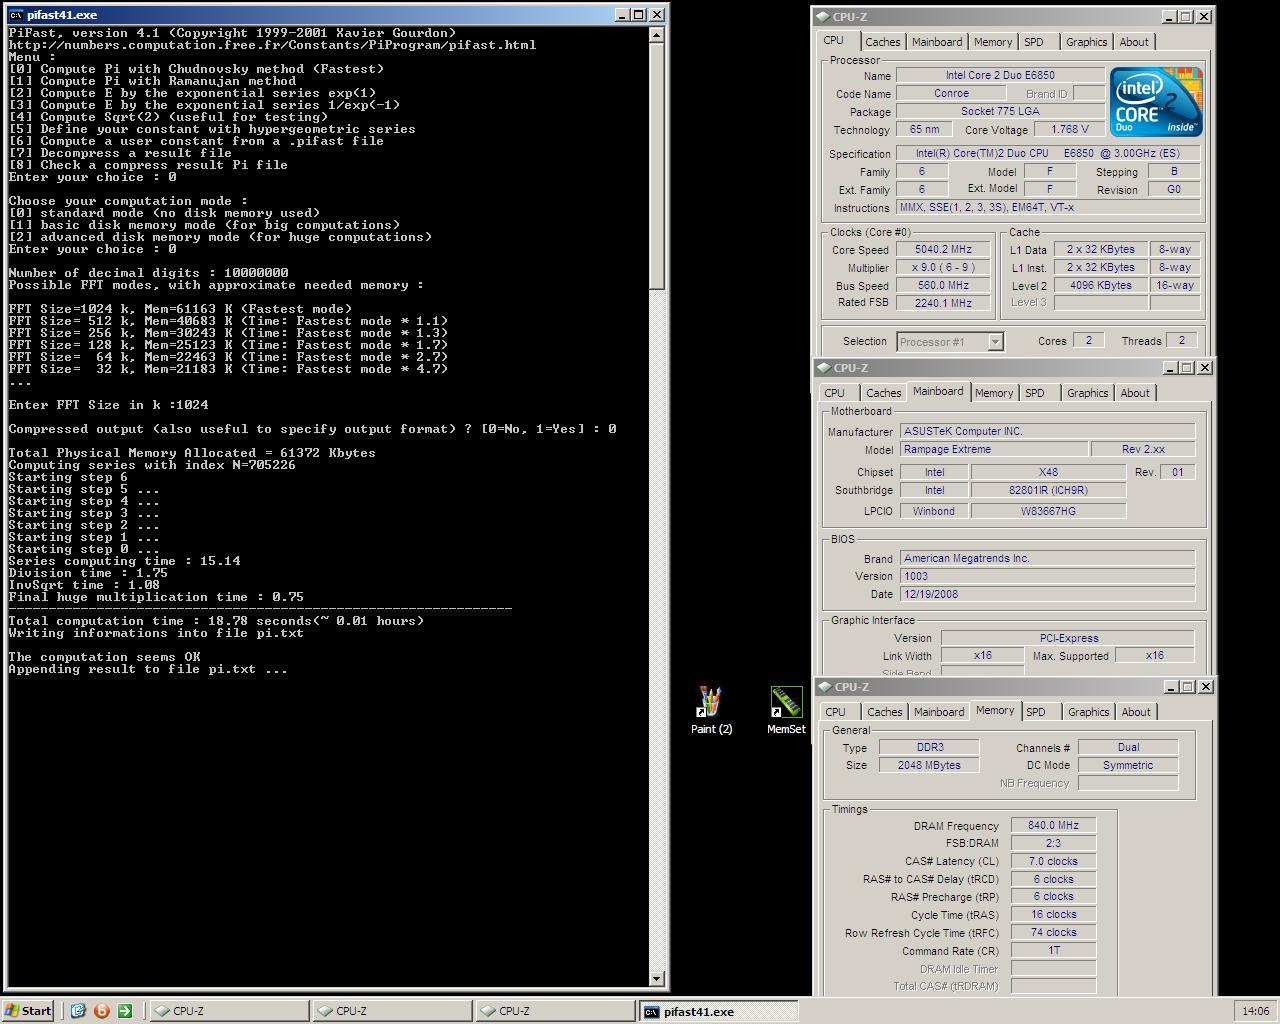Open Caches tab in top CPU-Z window
This screenshot has height=1024, width=1280.
coord(882,42)
